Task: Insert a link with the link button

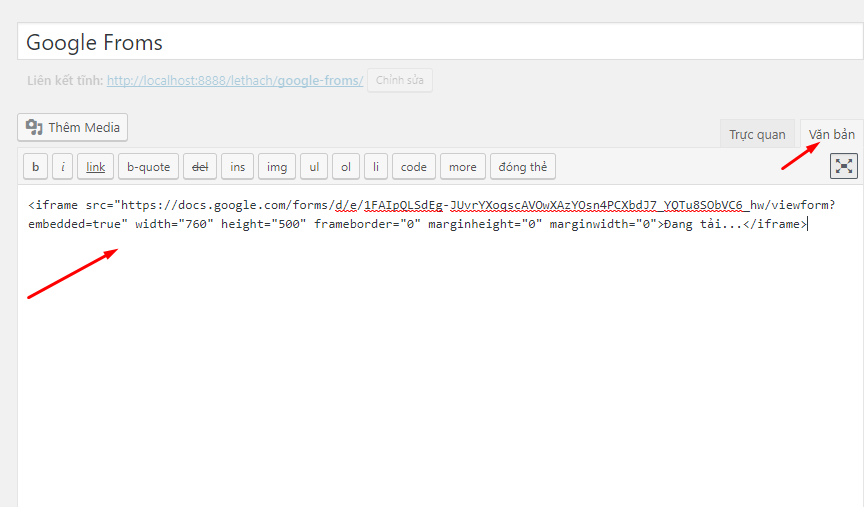Action: (95, 167)
